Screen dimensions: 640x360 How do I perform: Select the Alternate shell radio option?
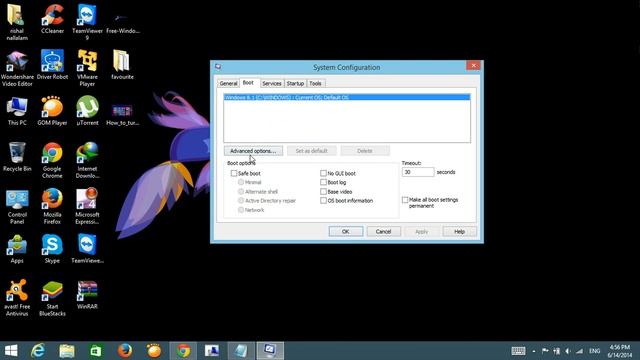click(241, 191)
